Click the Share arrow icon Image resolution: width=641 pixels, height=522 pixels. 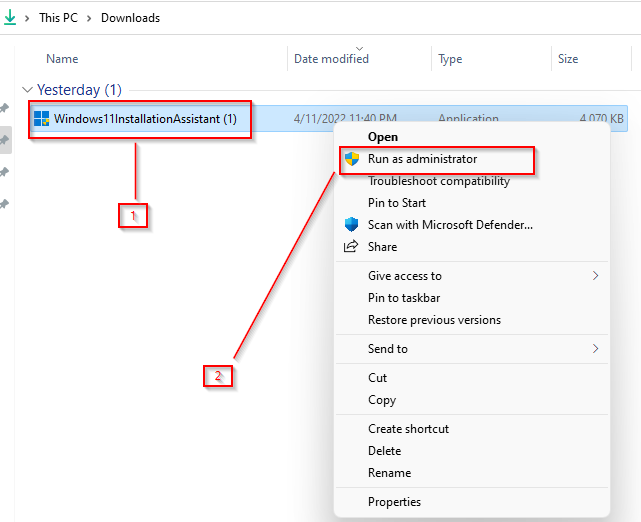351,247
